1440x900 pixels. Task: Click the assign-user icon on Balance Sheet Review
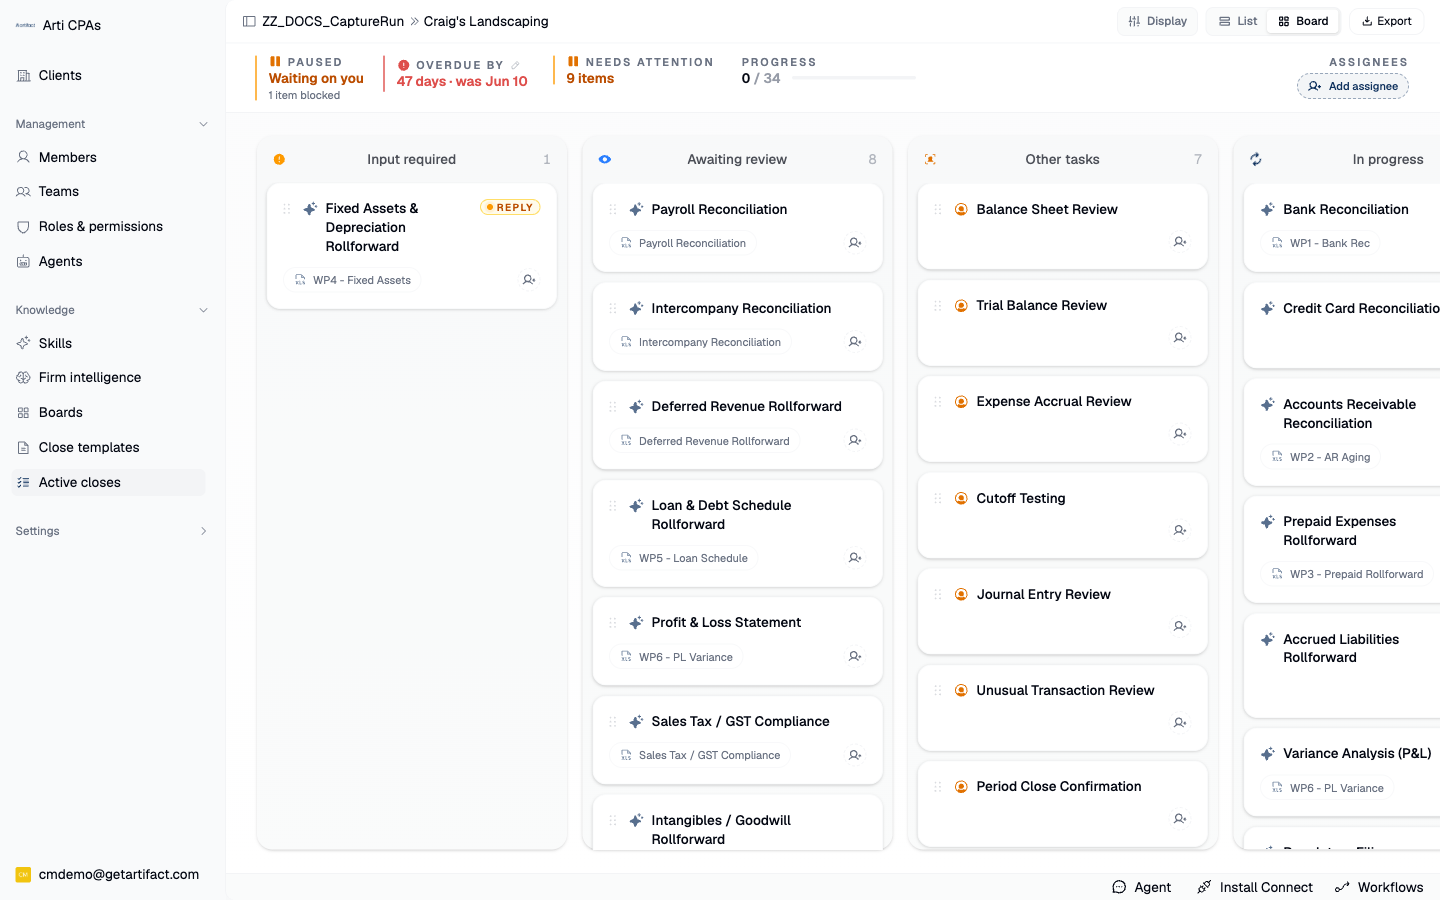[x=1180, y=242]
